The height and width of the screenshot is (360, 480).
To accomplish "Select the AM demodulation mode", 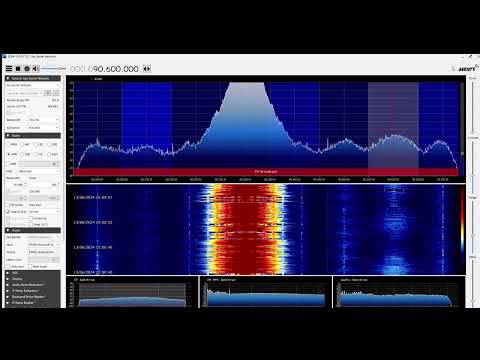I will pos(25,144).
